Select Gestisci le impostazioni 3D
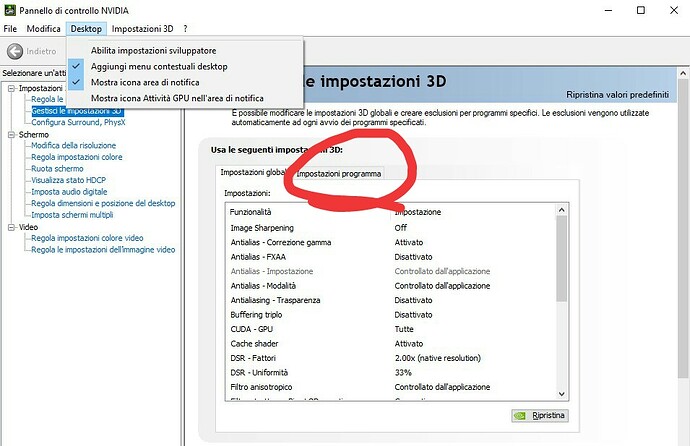The width and height of the screenshot is (690, 446). click(x=77, y=111)
